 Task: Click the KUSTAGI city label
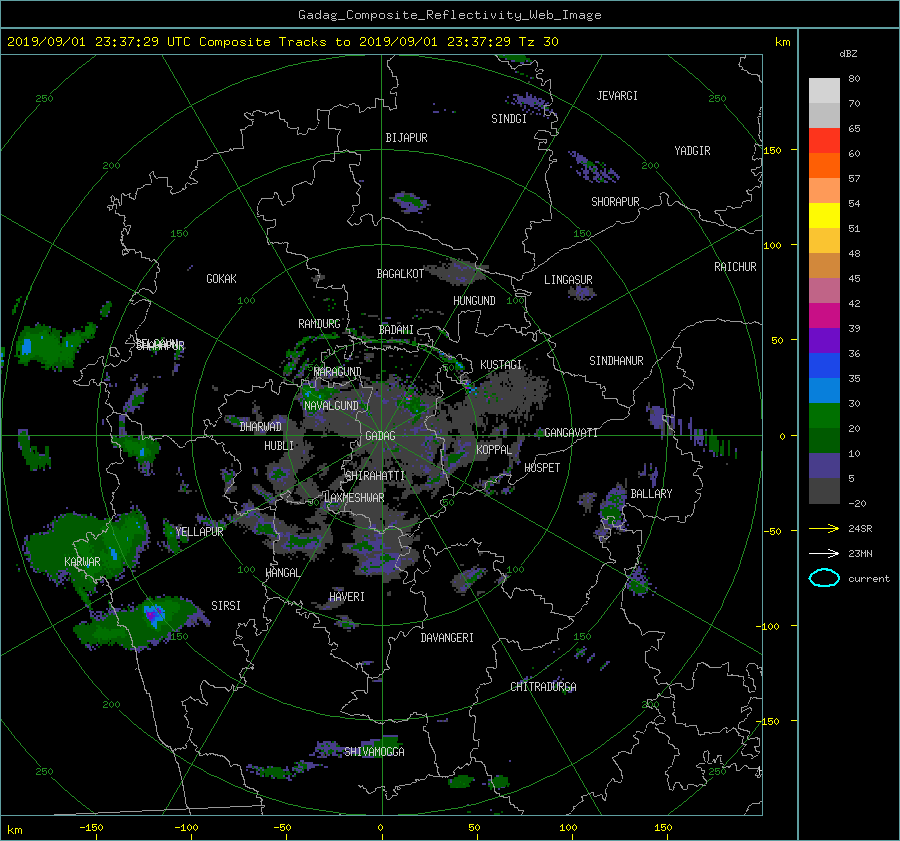click(x=501, y=365)
